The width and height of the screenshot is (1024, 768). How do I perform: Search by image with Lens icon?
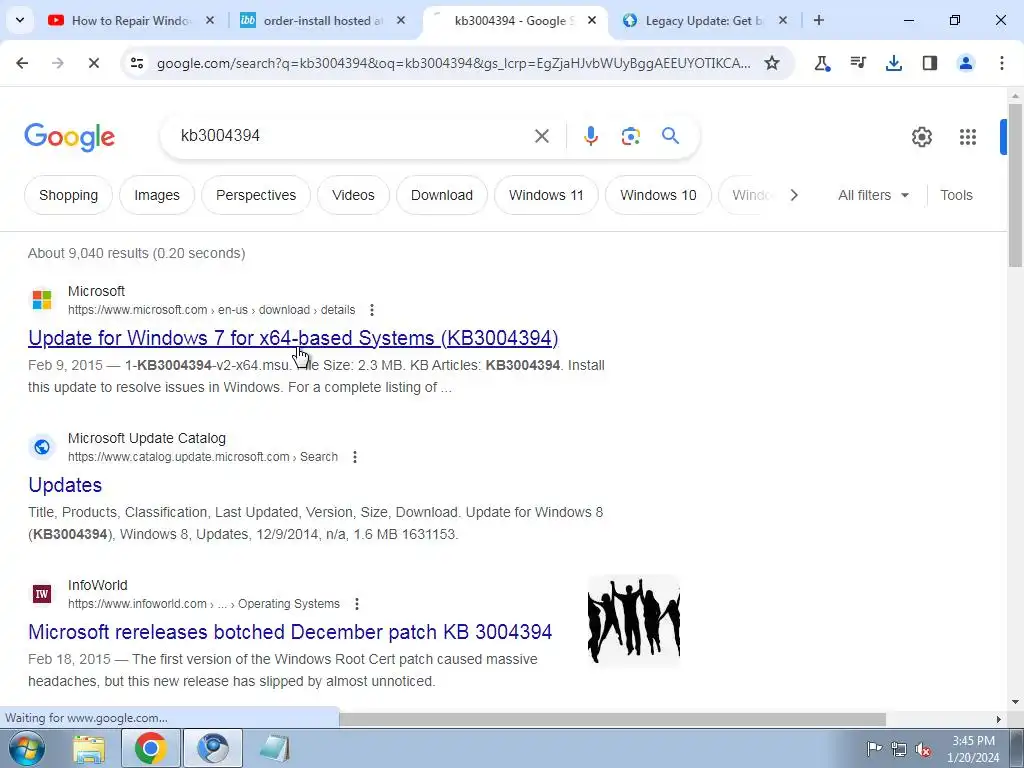(631, 136)
